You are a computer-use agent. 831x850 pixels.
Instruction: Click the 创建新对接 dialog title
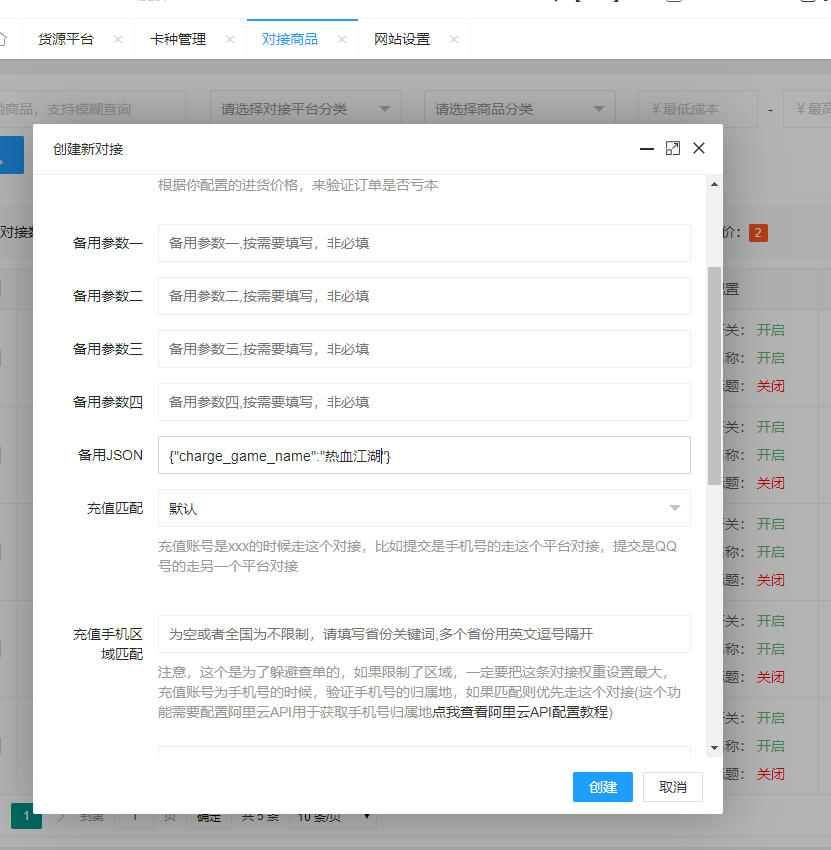tap(88, 149)
